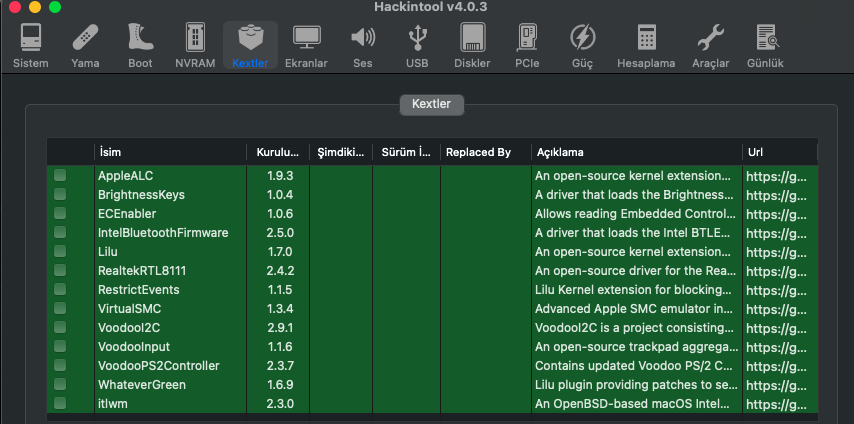Viewport: 854px width, 424px height.
Task: Check the WhateverGreen kext checkbox
Action: pyautogui.click(x=60, y=384)
